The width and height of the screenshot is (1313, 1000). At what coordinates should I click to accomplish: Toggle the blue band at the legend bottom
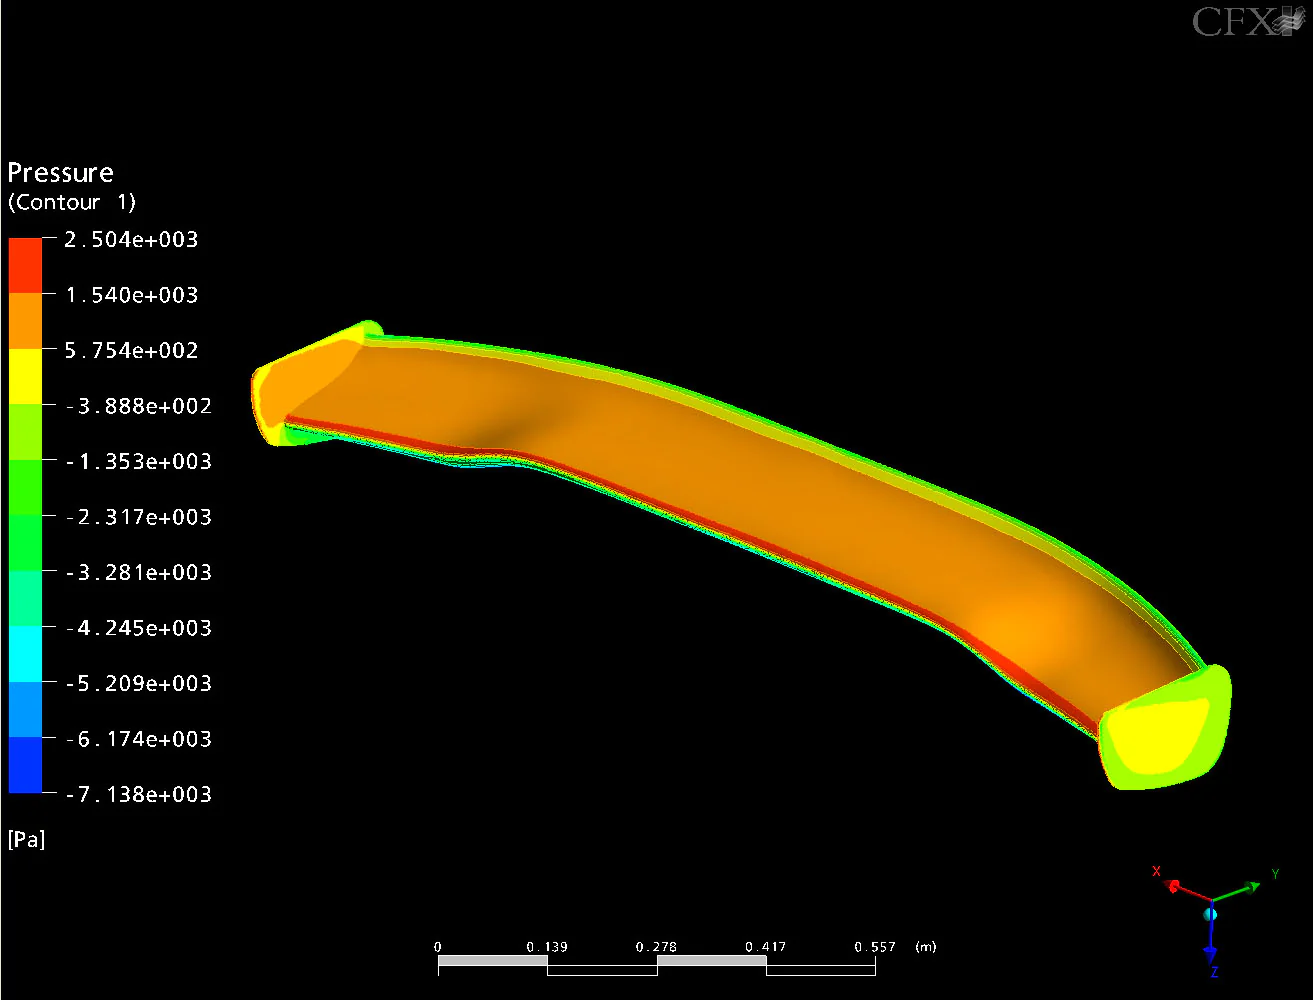[24, 766]
